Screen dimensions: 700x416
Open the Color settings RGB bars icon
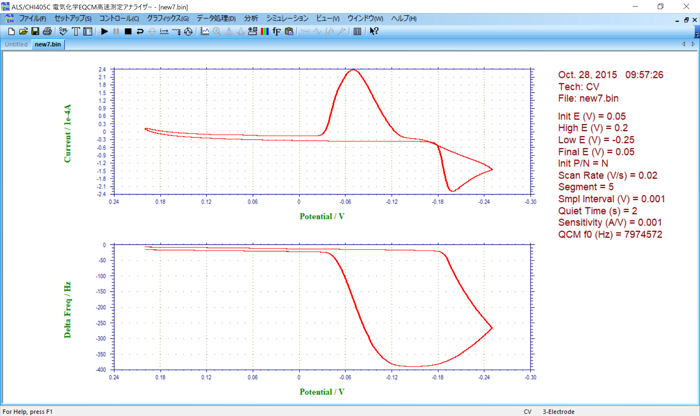pos(265,31)
